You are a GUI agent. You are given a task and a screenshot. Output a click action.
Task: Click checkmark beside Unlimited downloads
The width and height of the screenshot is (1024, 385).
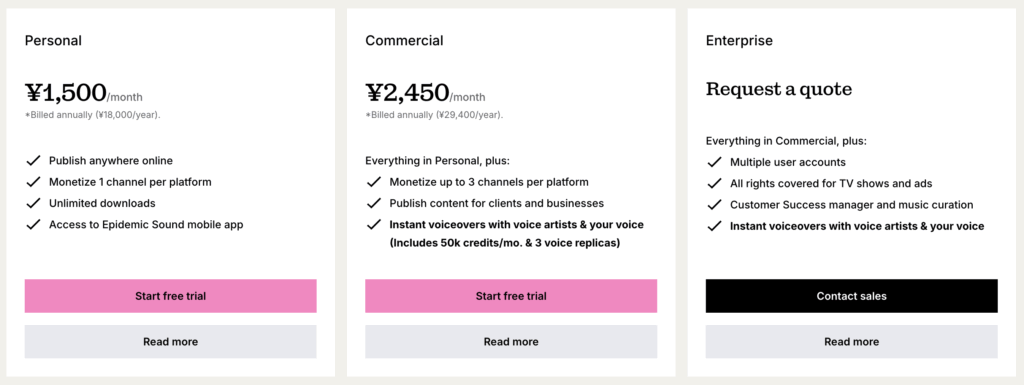(x=33, y=203)
